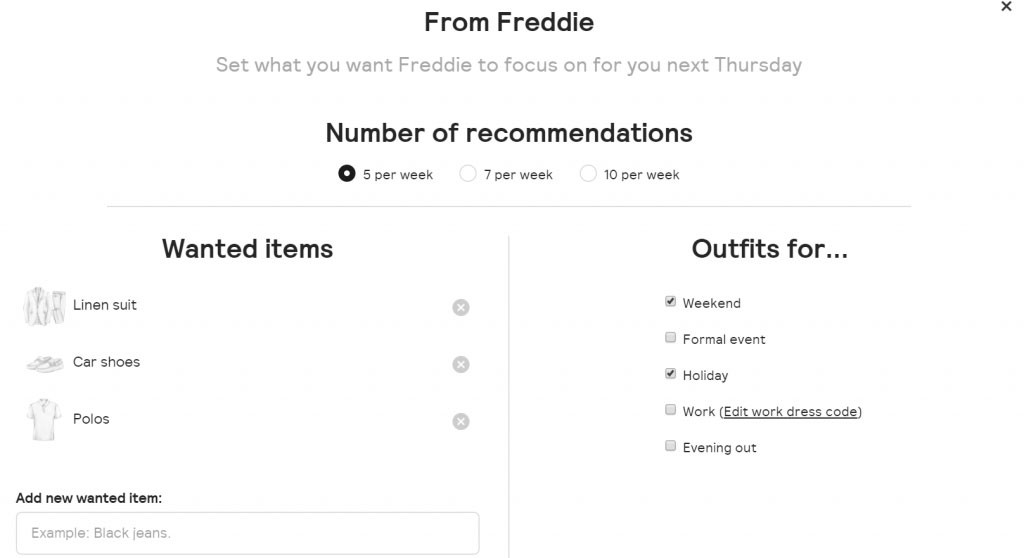Select 7 per week recommendations
Screen dimensions: 1024x558
pos(468,174)
